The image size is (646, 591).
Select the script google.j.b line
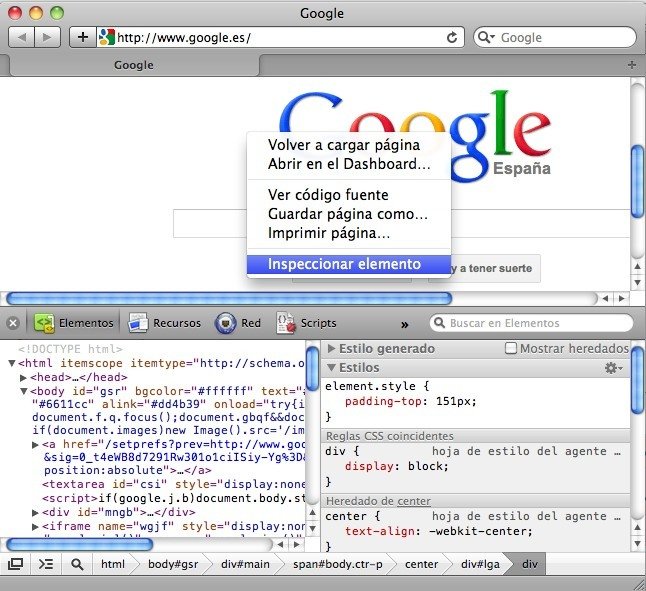(173, 498)
